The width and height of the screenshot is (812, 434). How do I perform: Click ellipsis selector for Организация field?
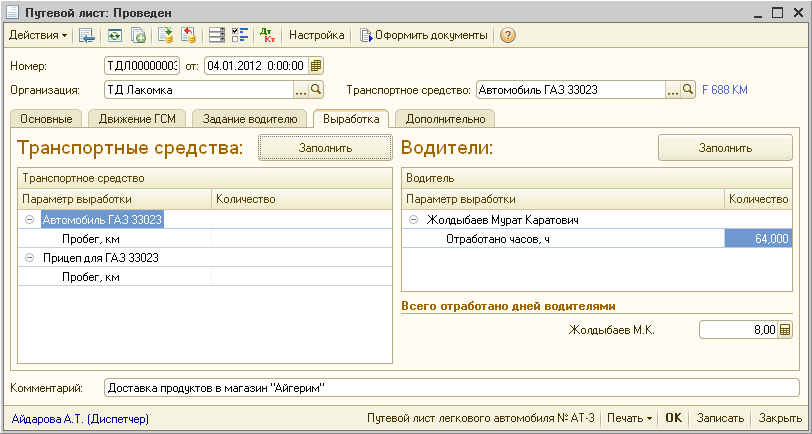point(301,90)
